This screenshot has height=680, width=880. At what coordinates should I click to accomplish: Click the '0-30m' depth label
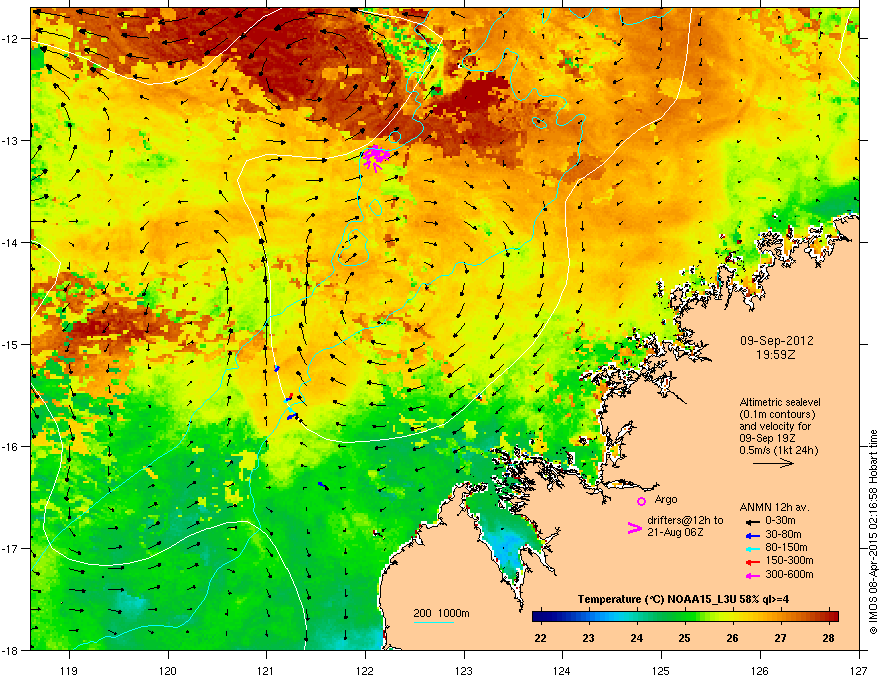[x=780, y=521]
